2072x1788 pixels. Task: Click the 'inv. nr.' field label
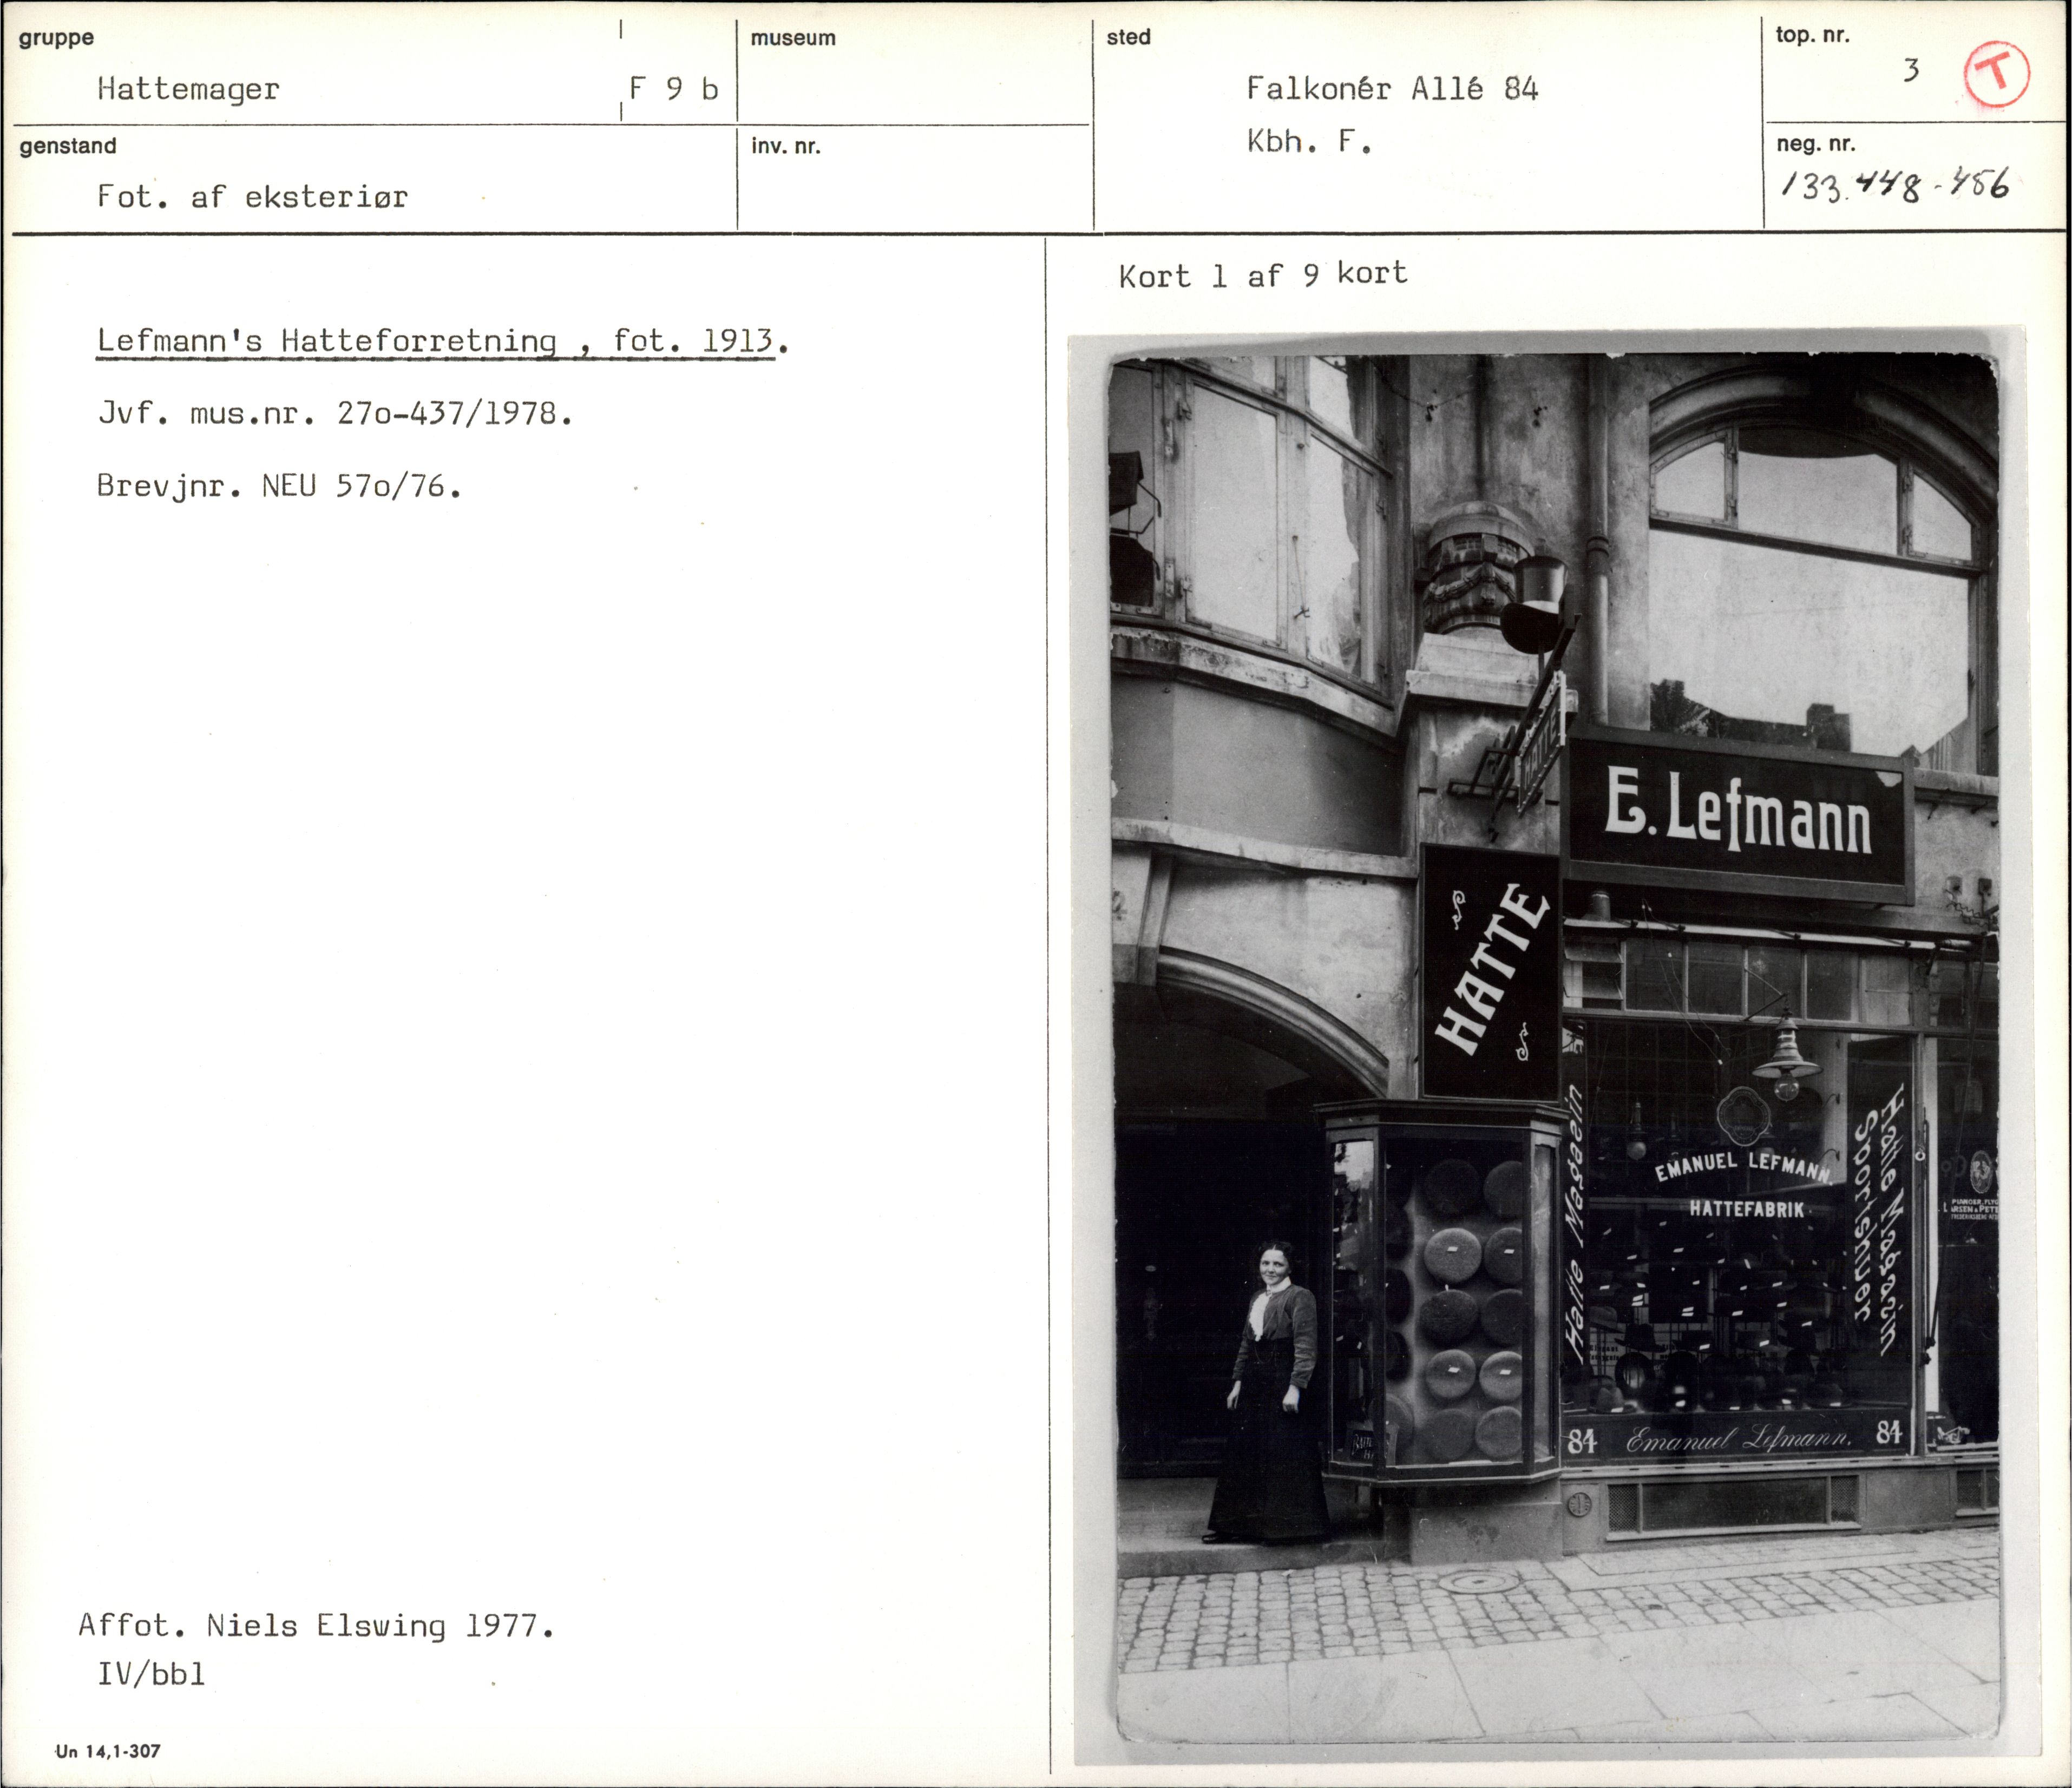[786, 146]
